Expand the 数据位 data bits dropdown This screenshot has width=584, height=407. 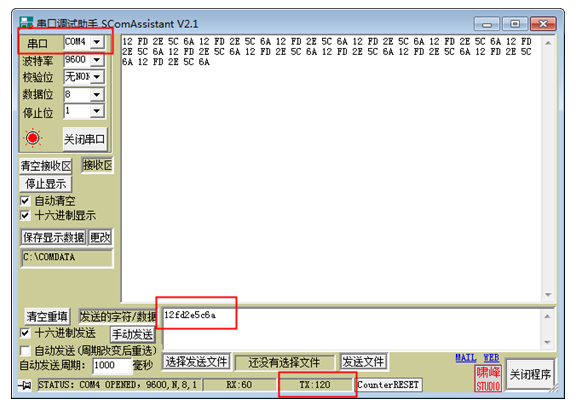tap(97, 95)
